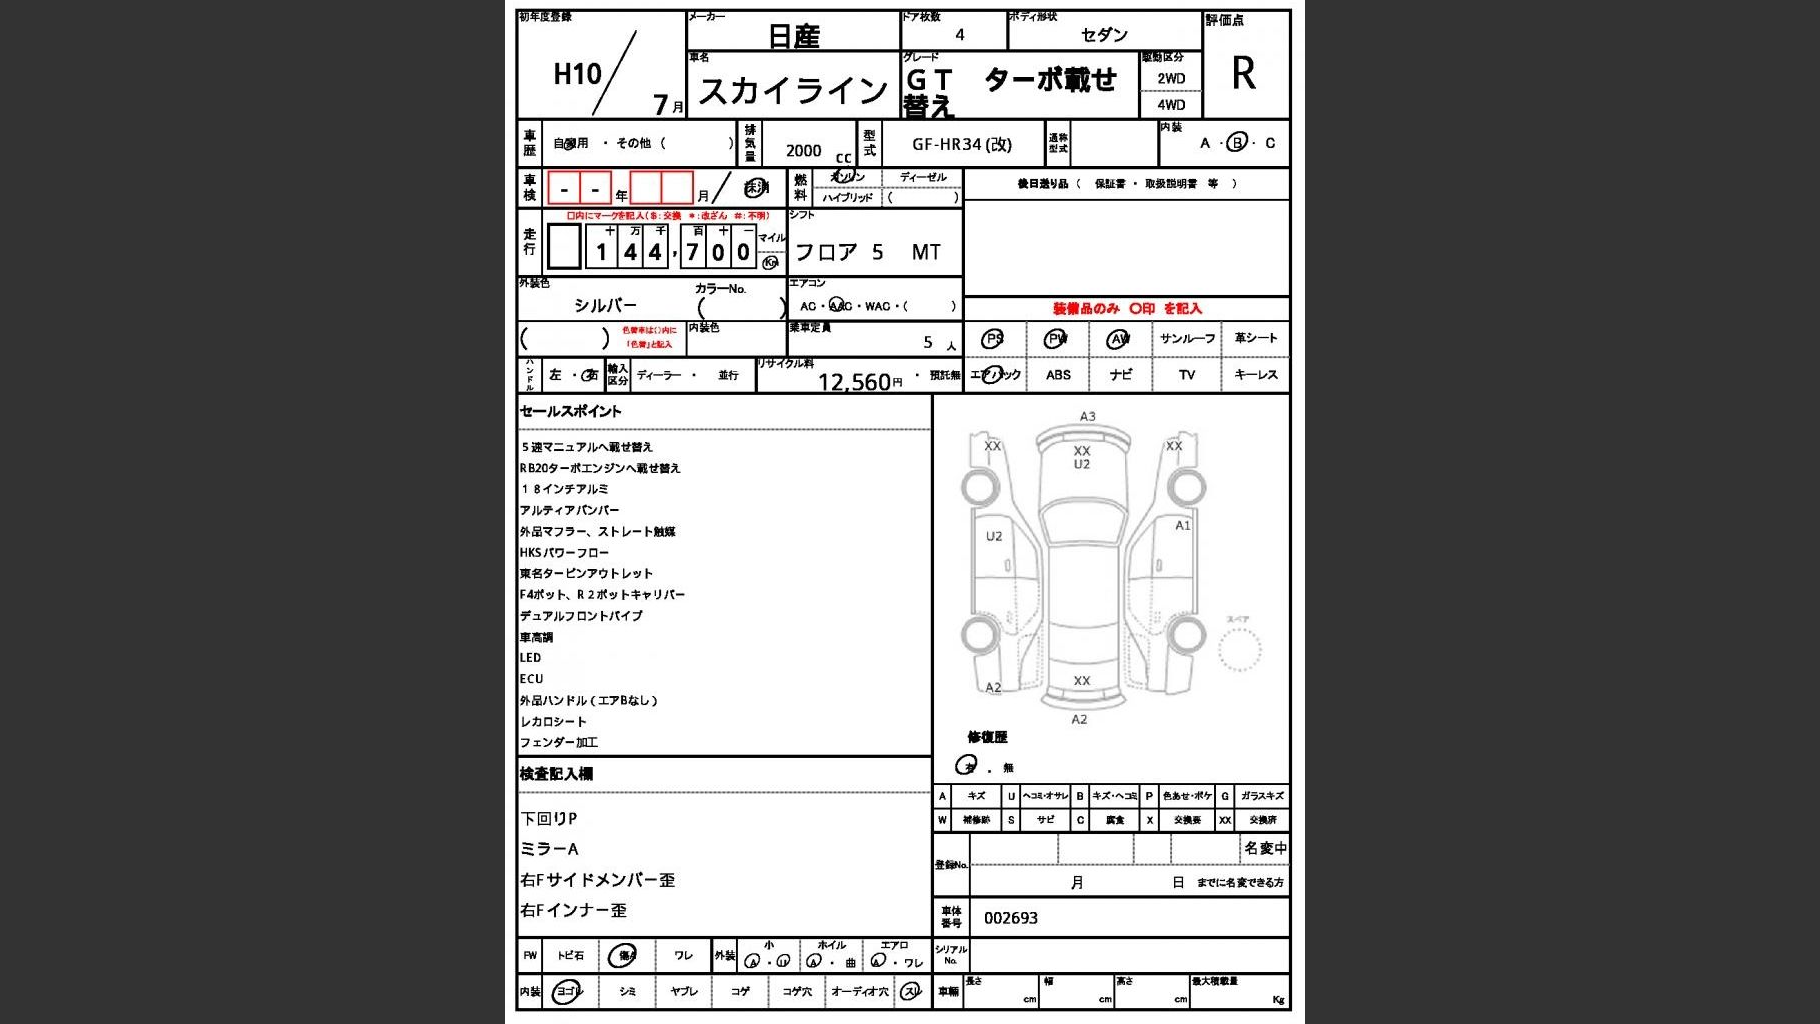Choose the 2WD drive type cell
The width and height of the screenshot is (1820, 1024).
pyautogui.click(x=1171, y=78)
